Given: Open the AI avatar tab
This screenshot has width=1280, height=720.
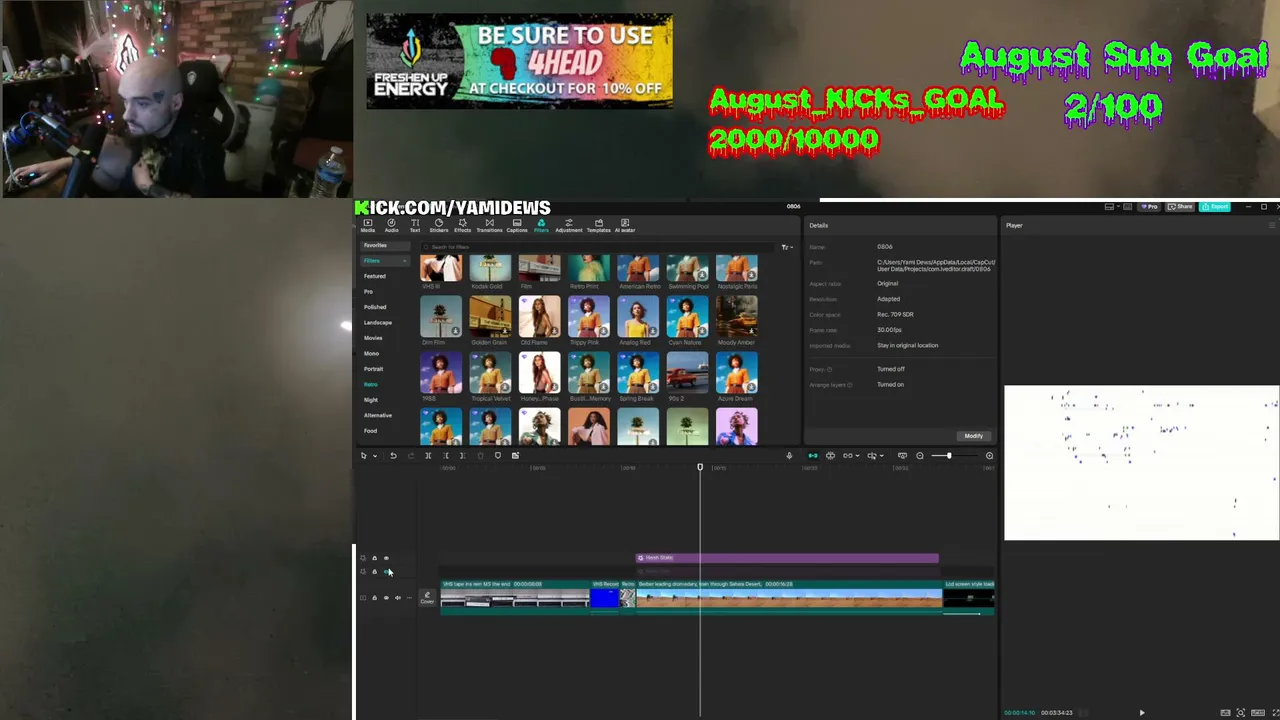Looking at the screenshot, I should click(625, 226).
